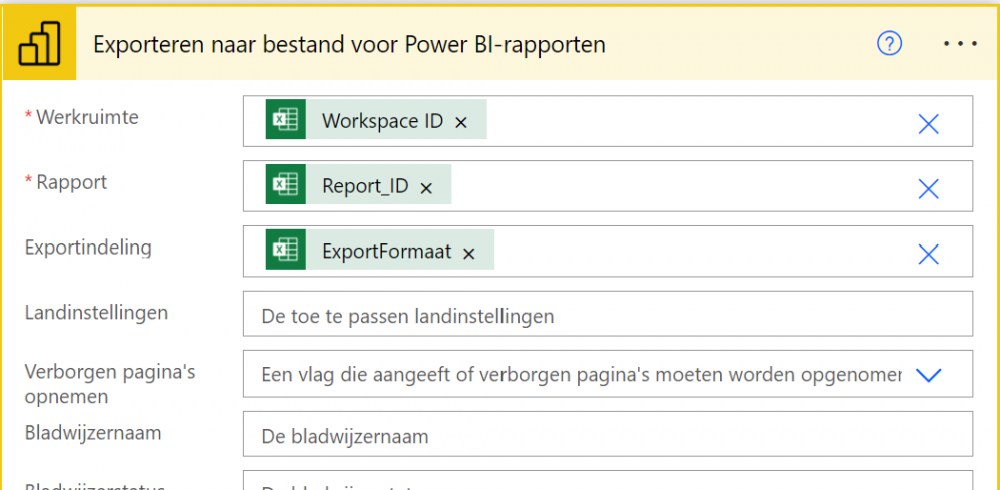Click the Power BI connector icon
The width and height of the screenshot is (1000, 490).
39,44
